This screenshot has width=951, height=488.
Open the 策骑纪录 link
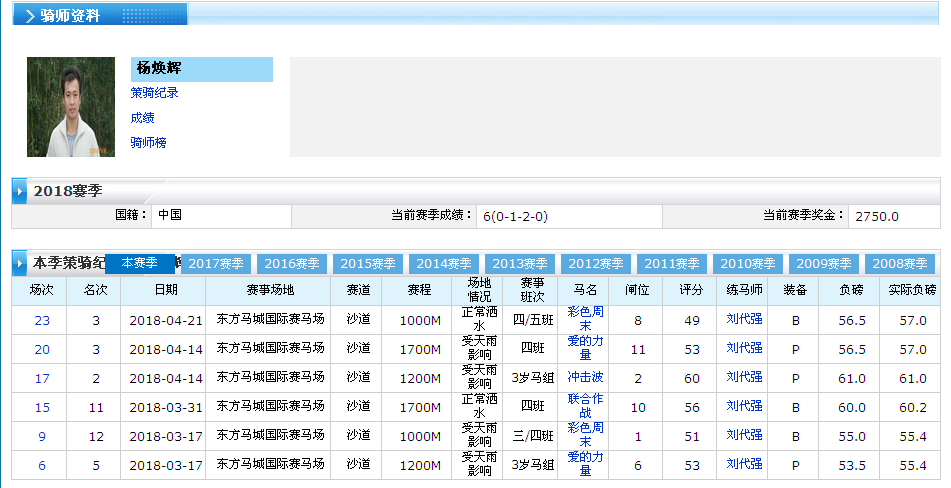tap(155, 93)
